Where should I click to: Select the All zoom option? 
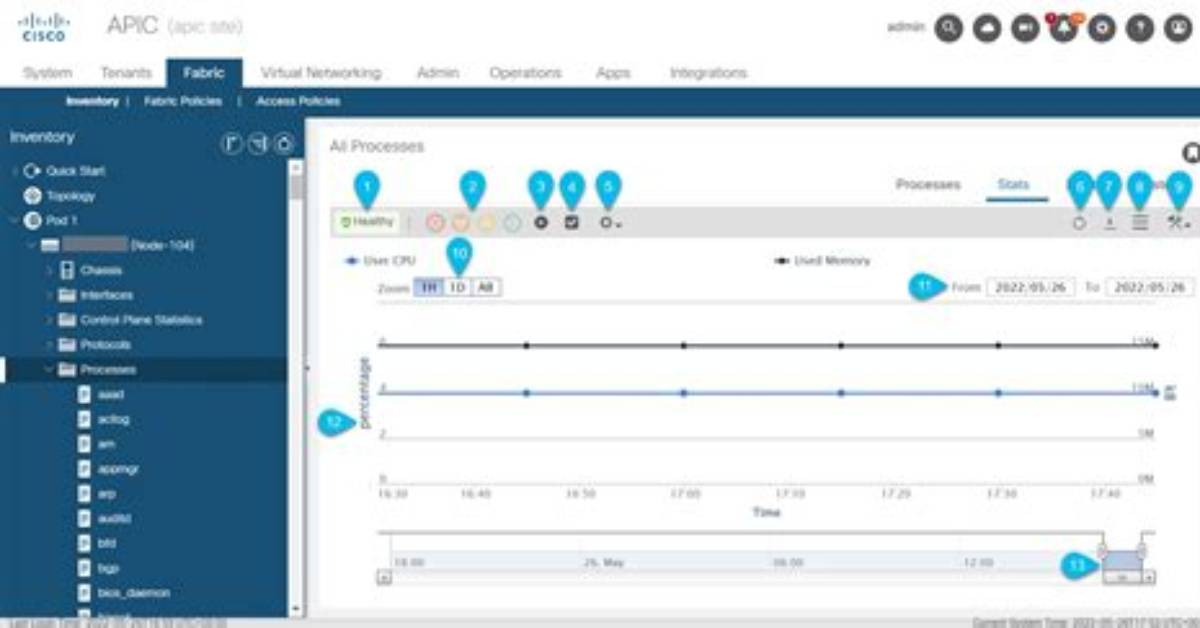tap(486, 287)
